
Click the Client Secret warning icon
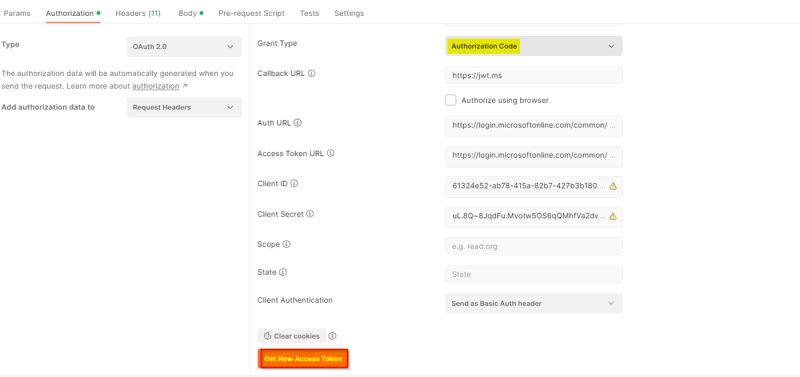(x=613, y=216)
